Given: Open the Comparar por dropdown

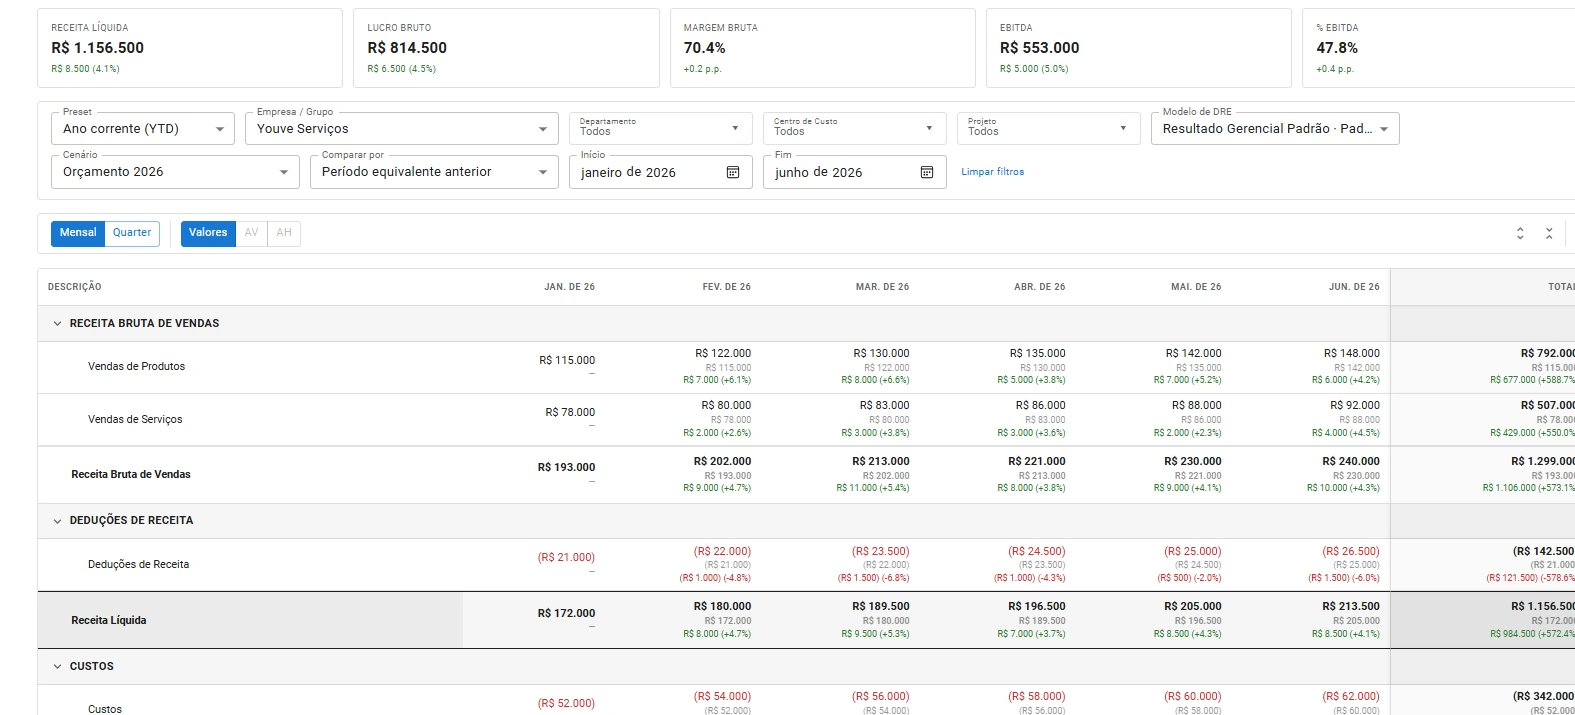Looking at the screenshot, I should tap(433, 172).
